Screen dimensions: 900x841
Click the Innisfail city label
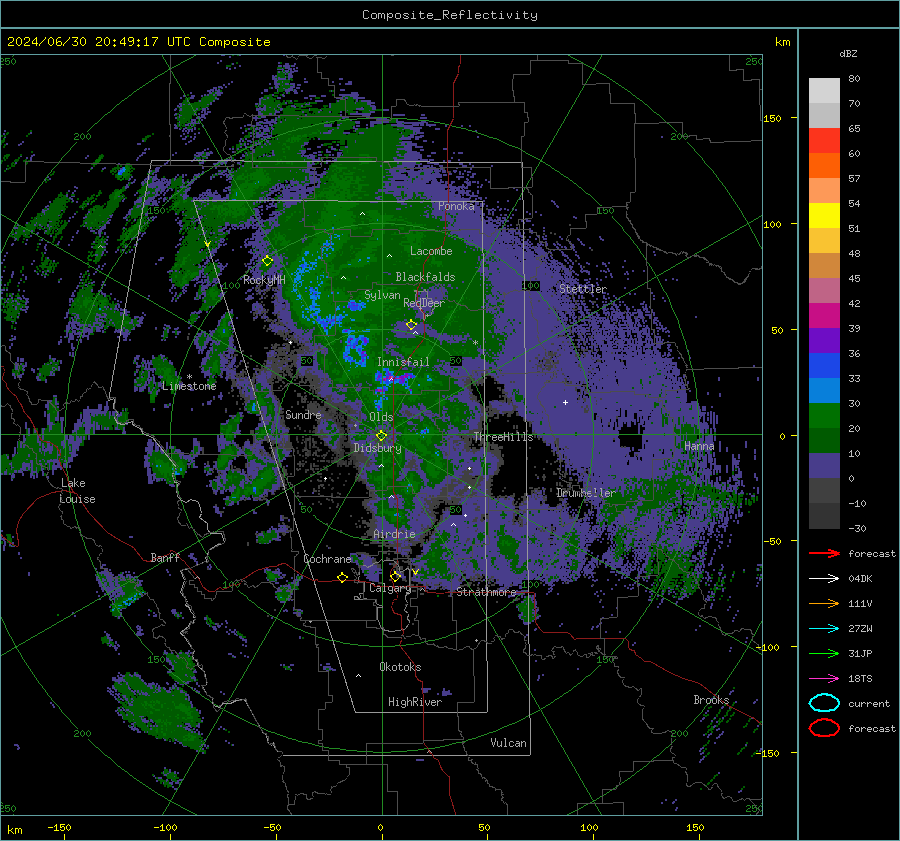click(x=403, y=362)
